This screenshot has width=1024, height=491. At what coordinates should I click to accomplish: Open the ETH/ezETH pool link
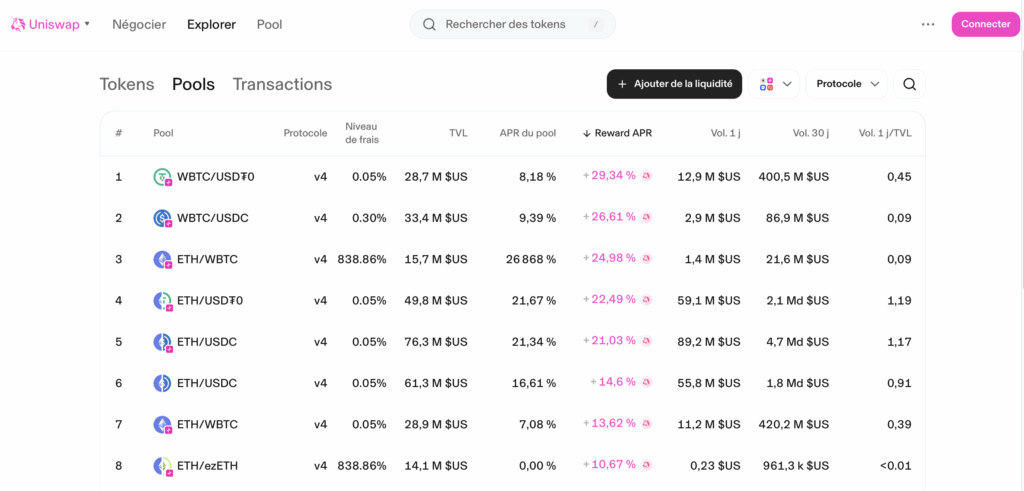(208, 466)
